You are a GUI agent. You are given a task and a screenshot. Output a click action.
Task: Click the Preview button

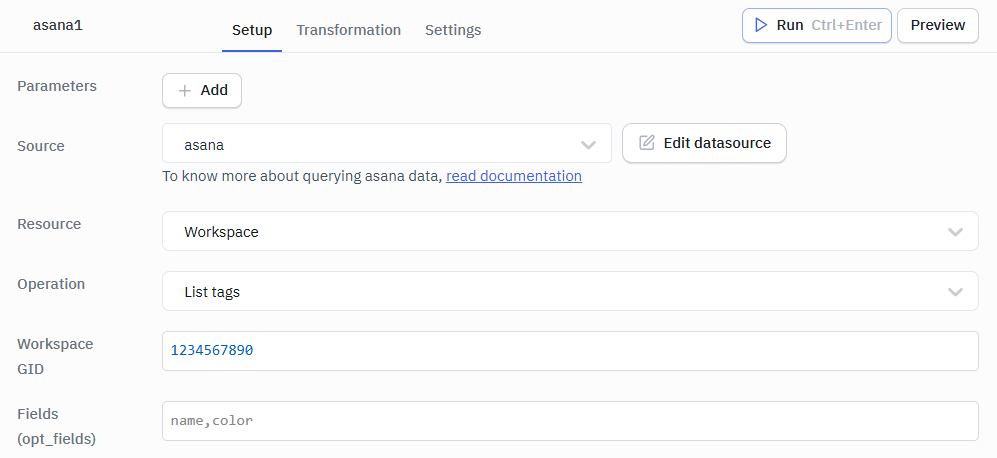(938, 25)
